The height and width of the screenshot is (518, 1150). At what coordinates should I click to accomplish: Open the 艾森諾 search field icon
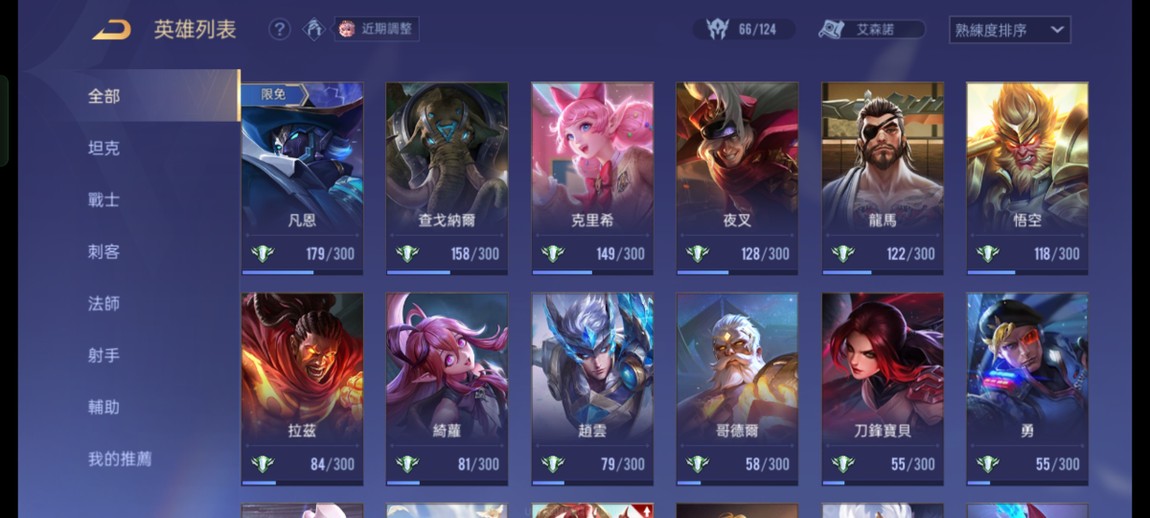coord(832,29)
